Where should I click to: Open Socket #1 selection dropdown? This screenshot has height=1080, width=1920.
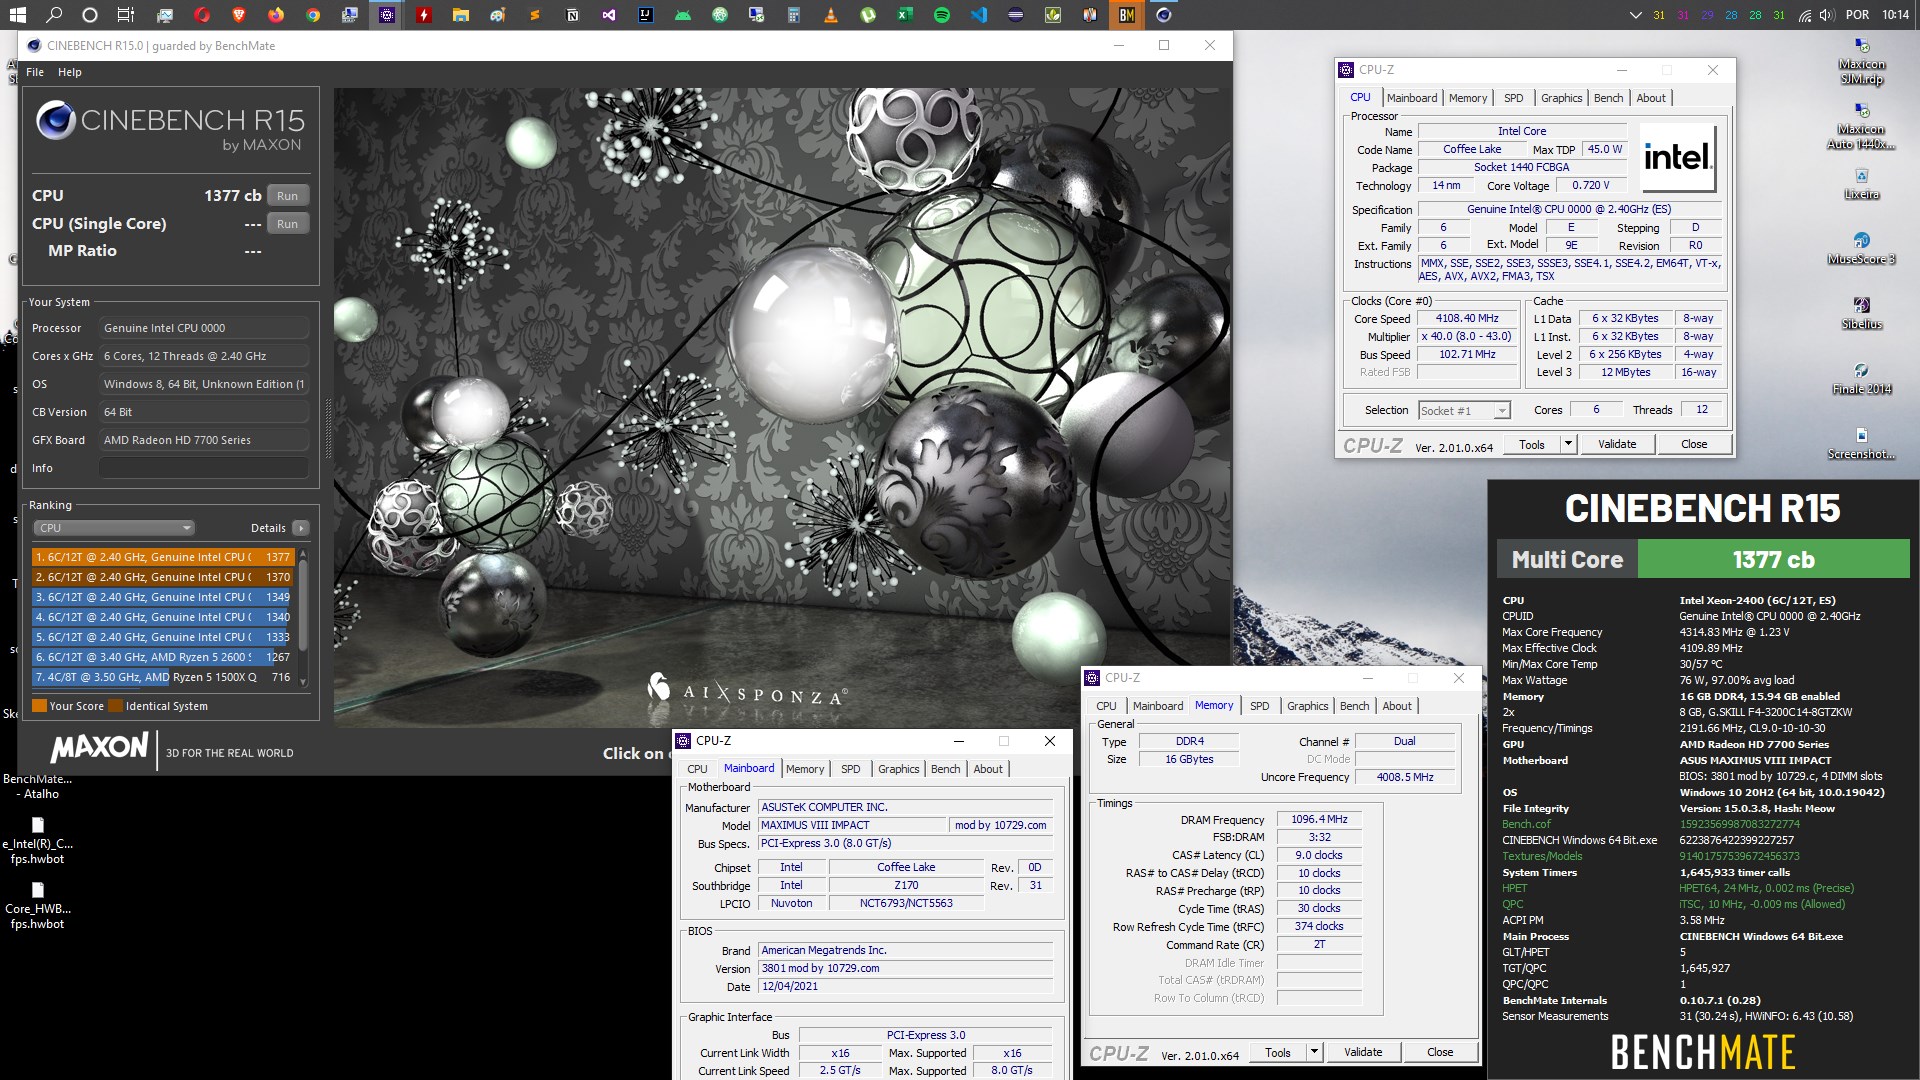[1464, 410]
